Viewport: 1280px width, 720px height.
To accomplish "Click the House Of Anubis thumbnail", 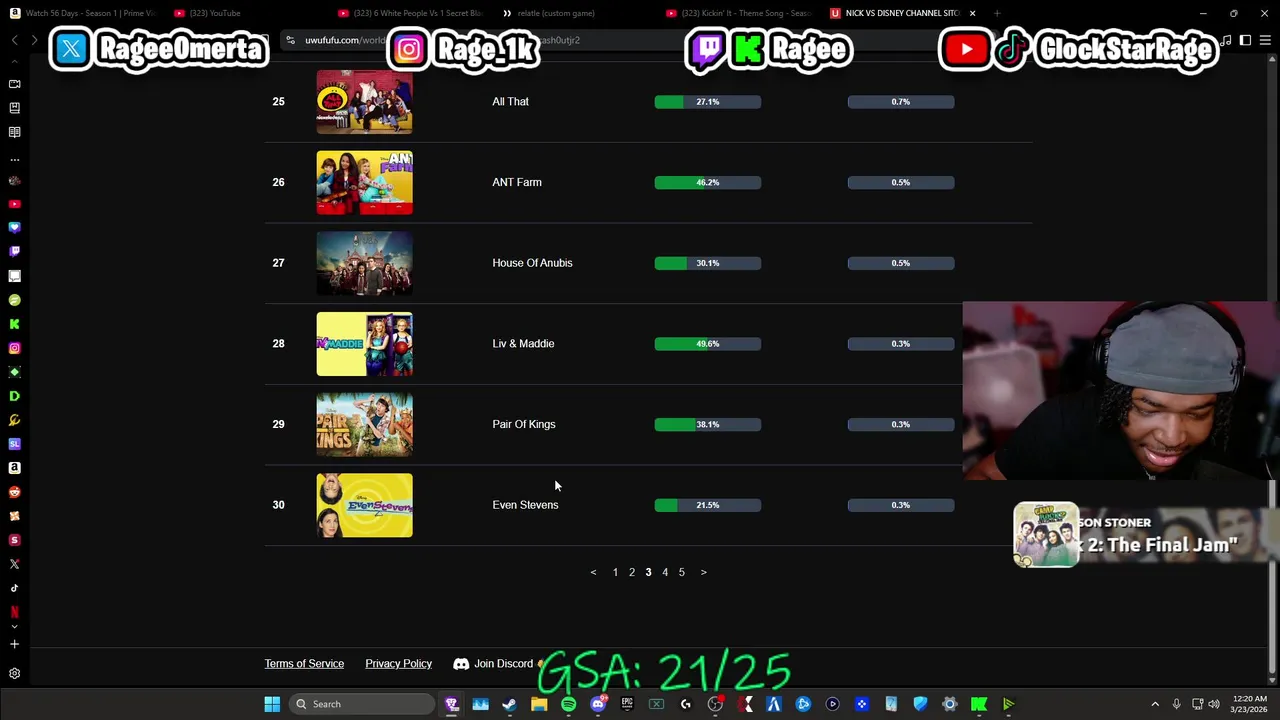I will [x=364, y=263].
